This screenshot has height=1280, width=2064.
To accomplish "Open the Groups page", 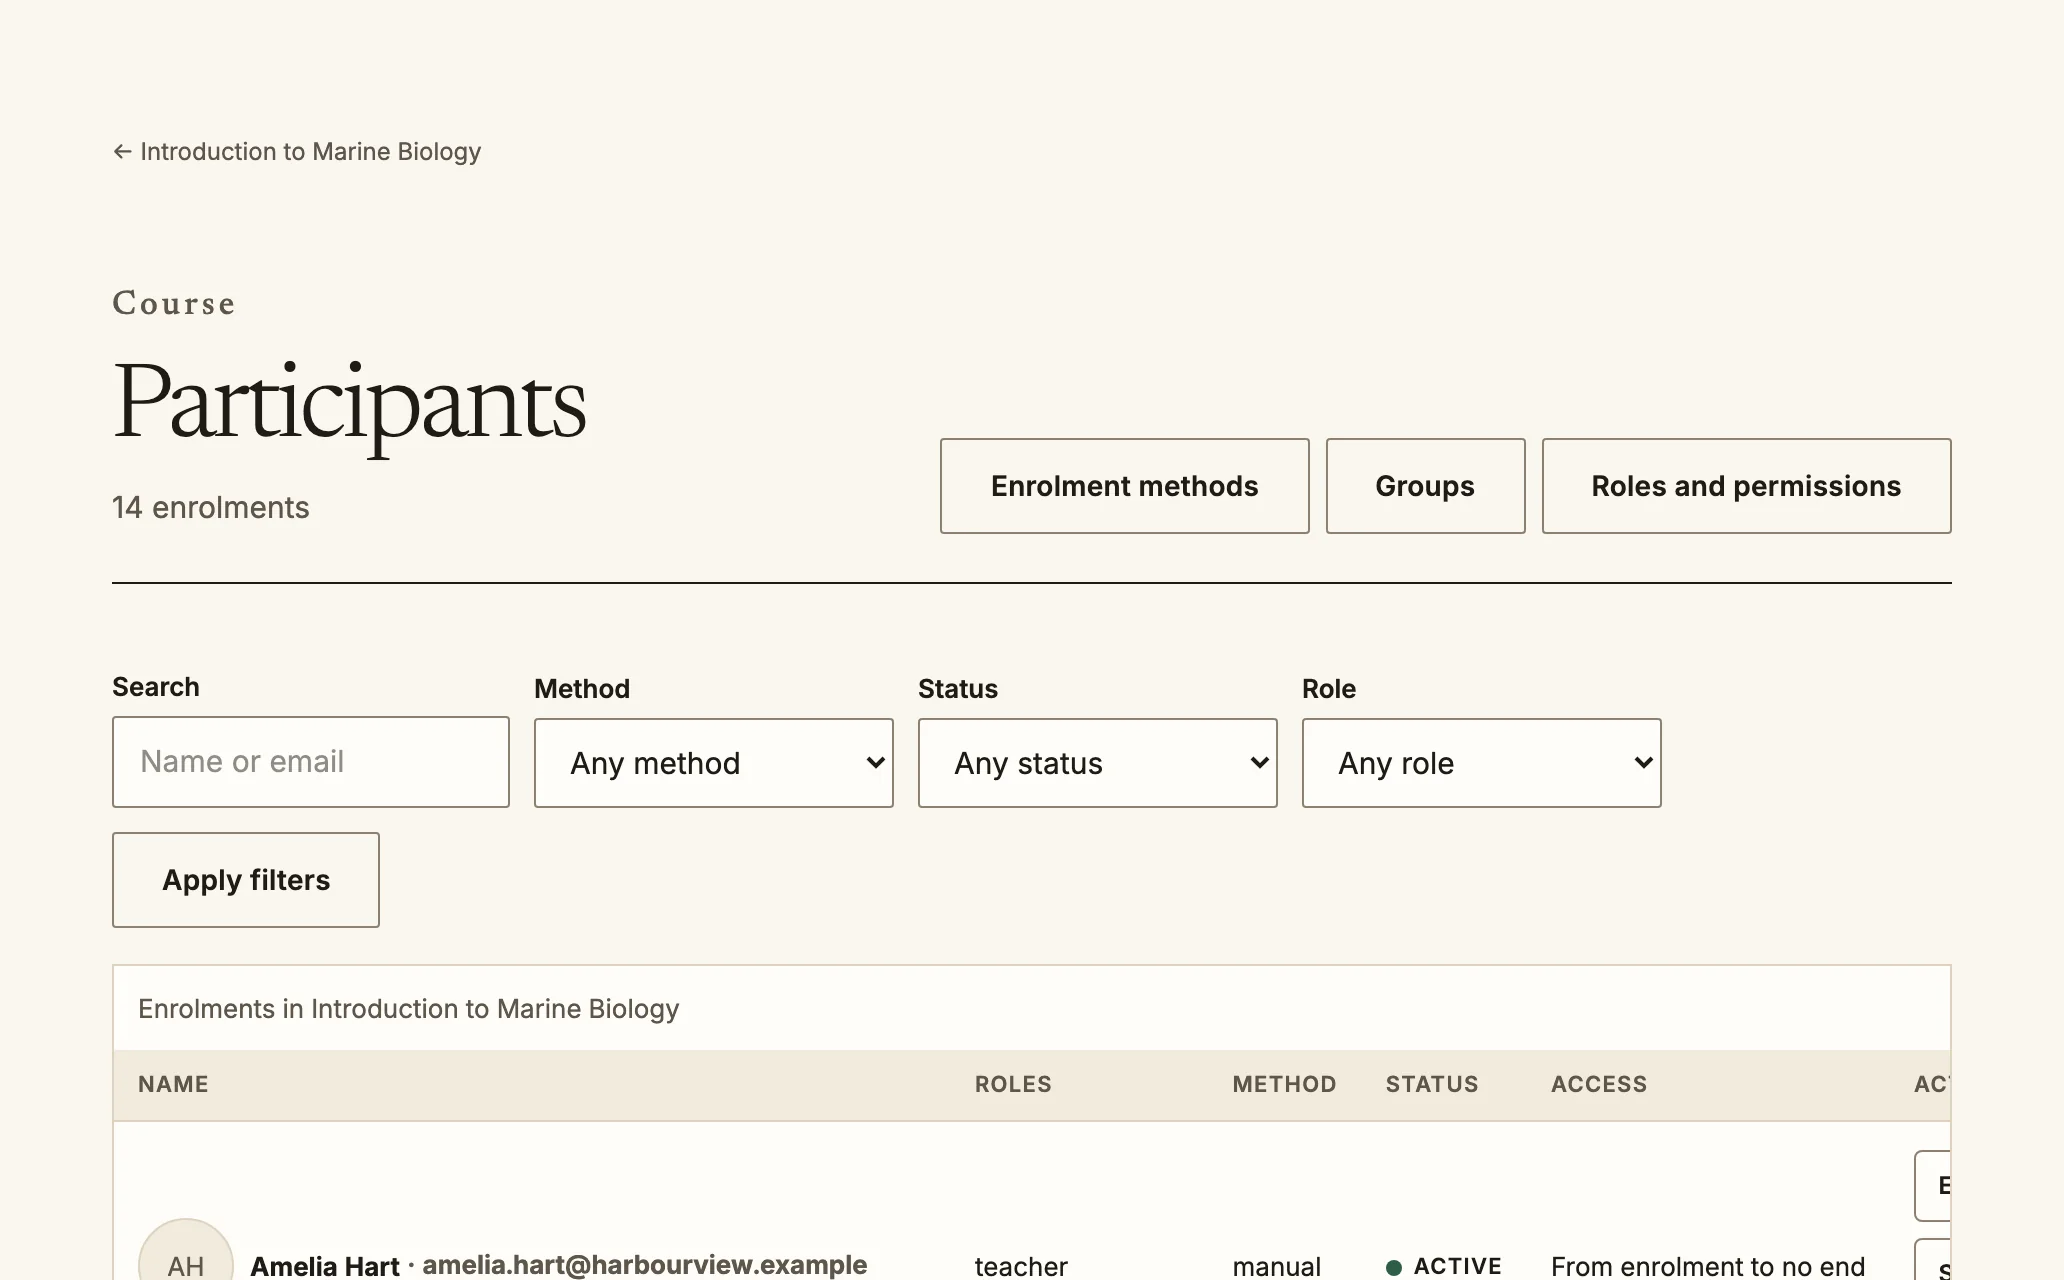I will click(1425, 486).
